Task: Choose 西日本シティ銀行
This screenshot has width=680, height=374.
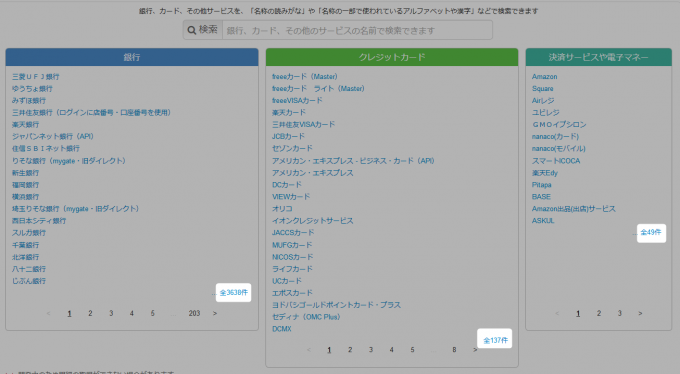Action: (39, 221)
